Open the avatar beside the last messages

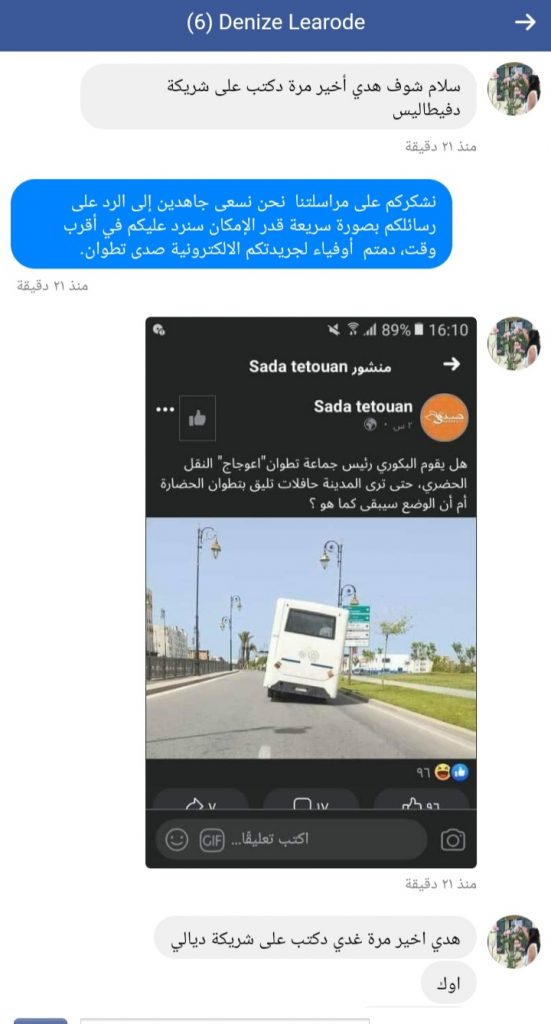514,942
